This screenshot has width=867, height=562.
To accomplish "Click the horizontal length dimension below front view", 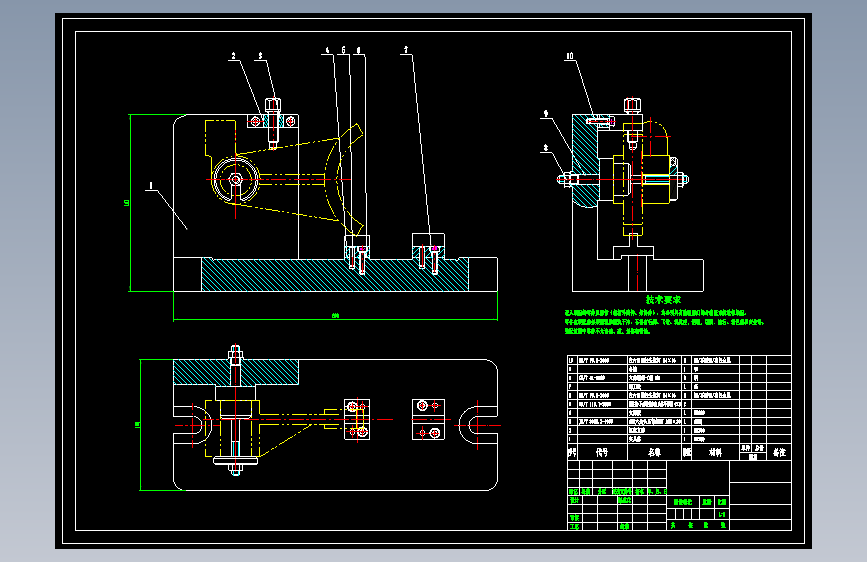I will [334, 318].
